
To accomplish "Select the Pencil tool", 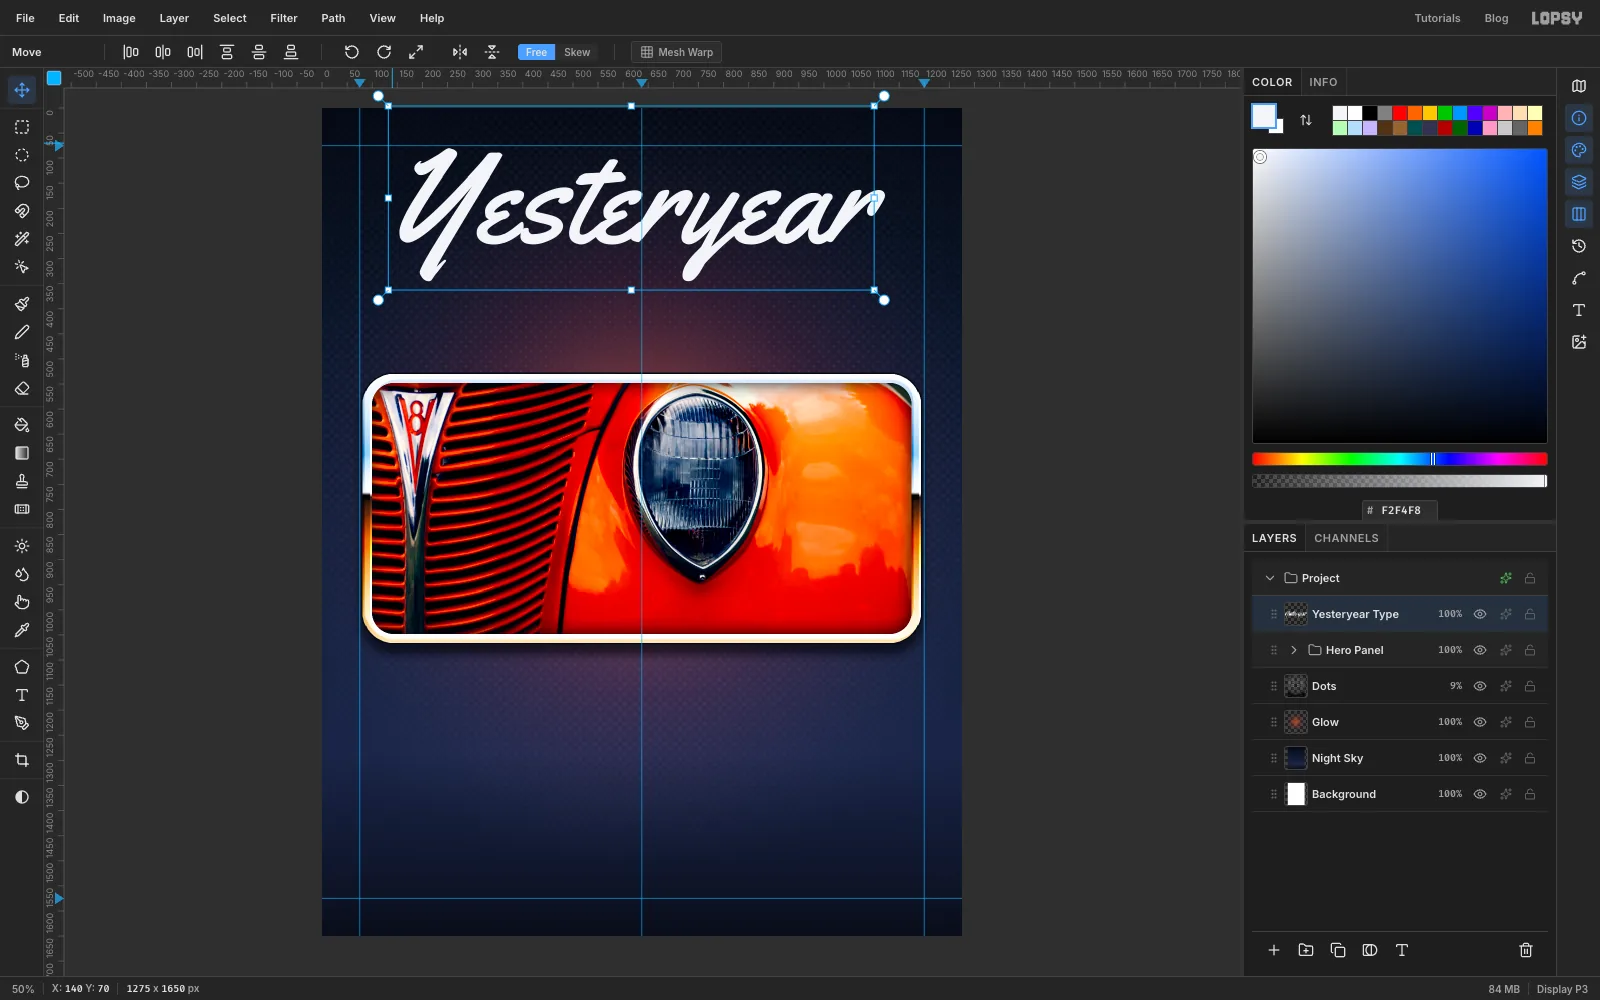I will pyautogui.click(x=22, y=332).
